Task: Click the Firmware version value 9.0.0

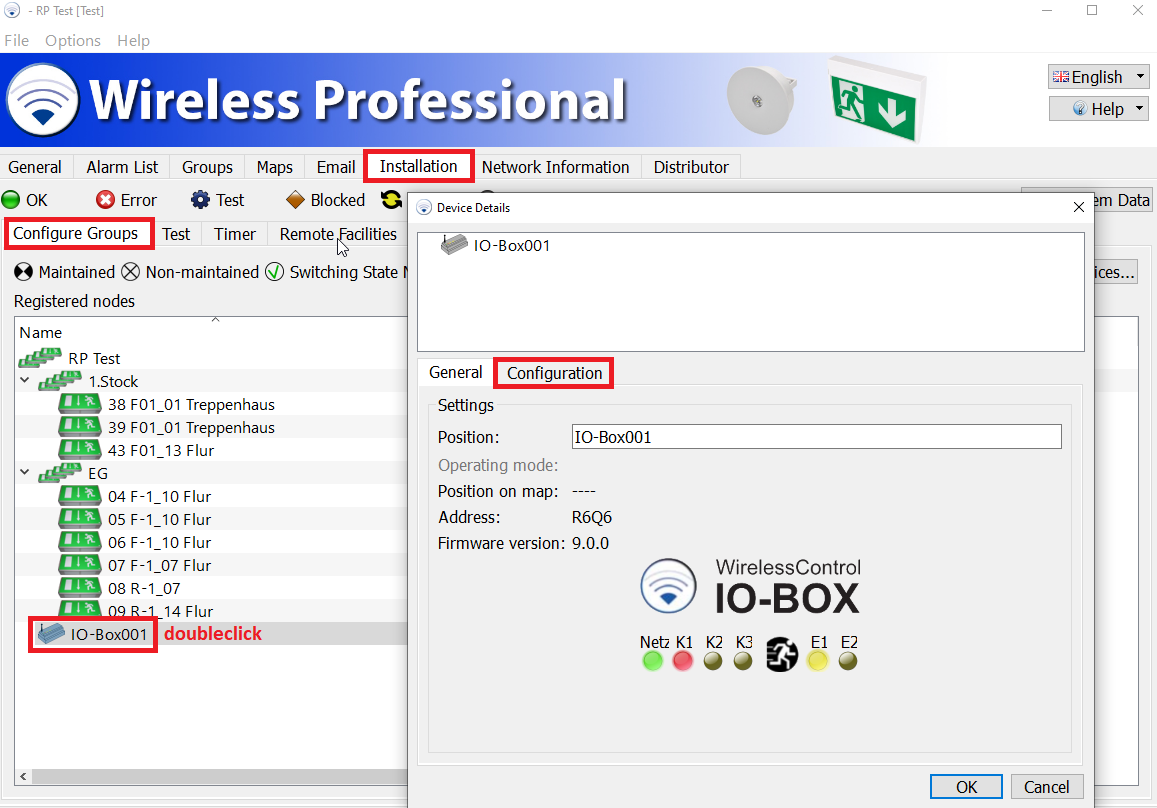Action: (x=590, y=543)
